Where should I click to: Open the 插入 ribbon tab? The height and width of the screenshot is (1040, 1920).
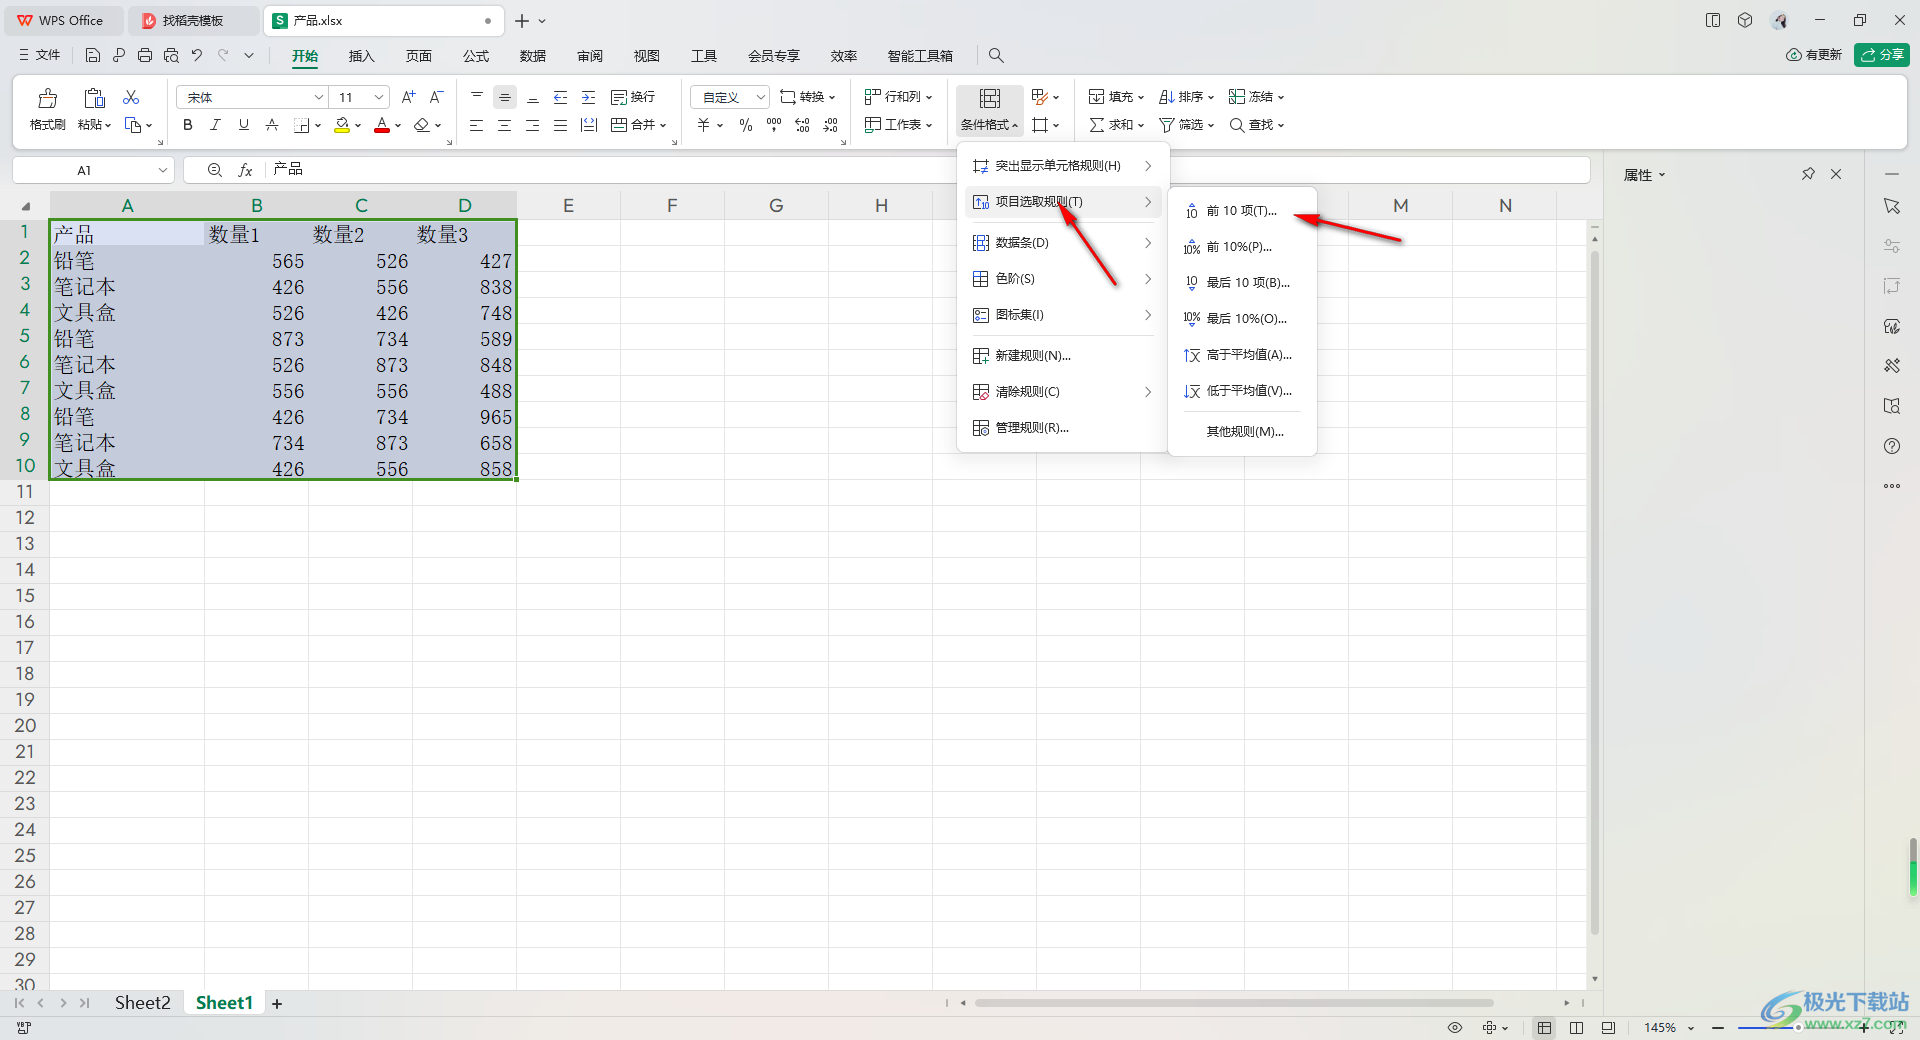(x=361, y=56)
